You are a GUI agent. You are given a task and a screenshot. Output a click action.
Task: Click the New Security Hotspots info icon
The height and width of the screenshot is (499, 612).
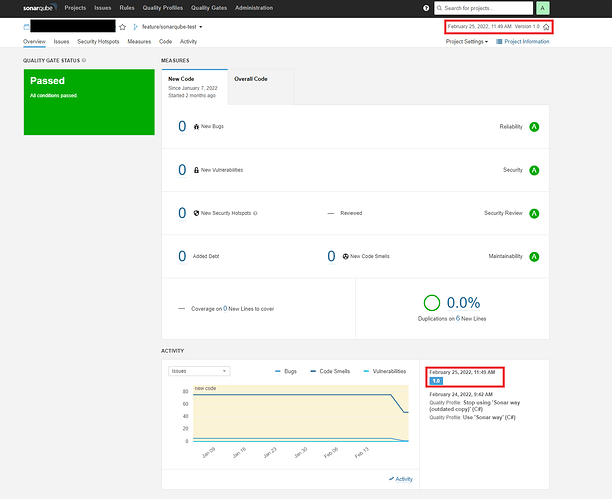click(255, 213)
